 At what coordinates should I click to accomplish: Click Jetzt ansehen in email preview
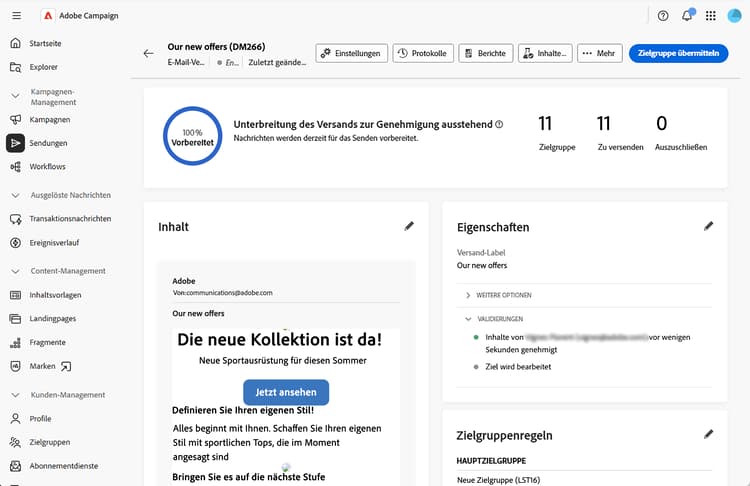pyautogui.click(x=286, y=392)
